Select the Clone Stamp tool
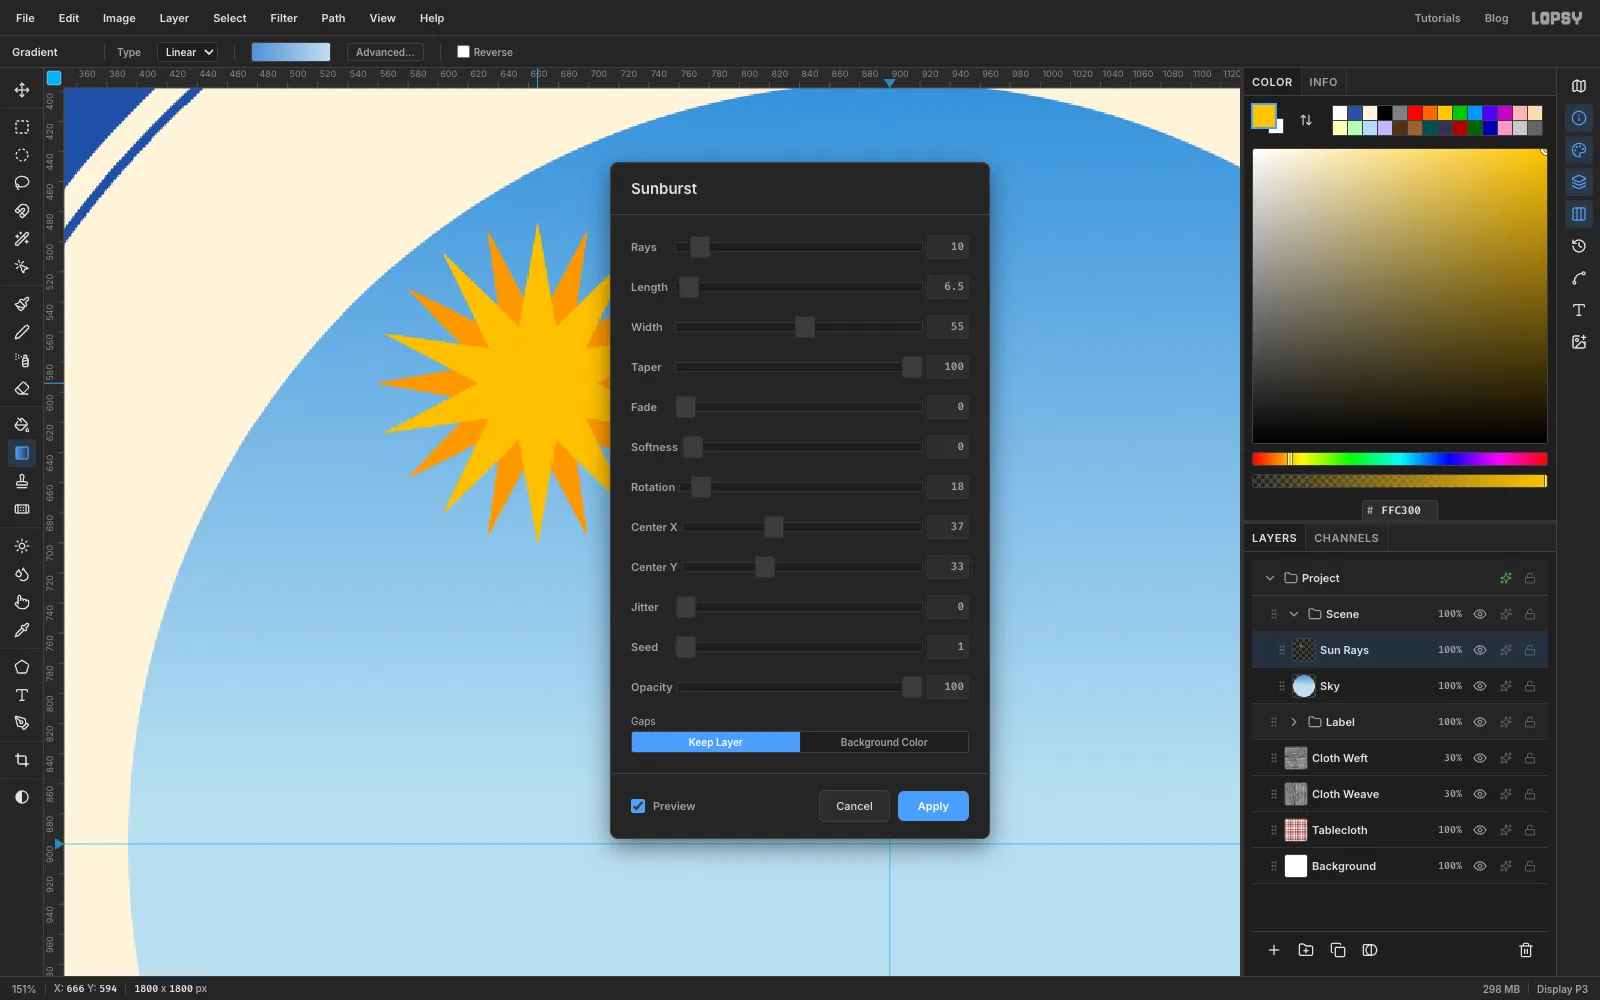 click(x=22, y=481)
